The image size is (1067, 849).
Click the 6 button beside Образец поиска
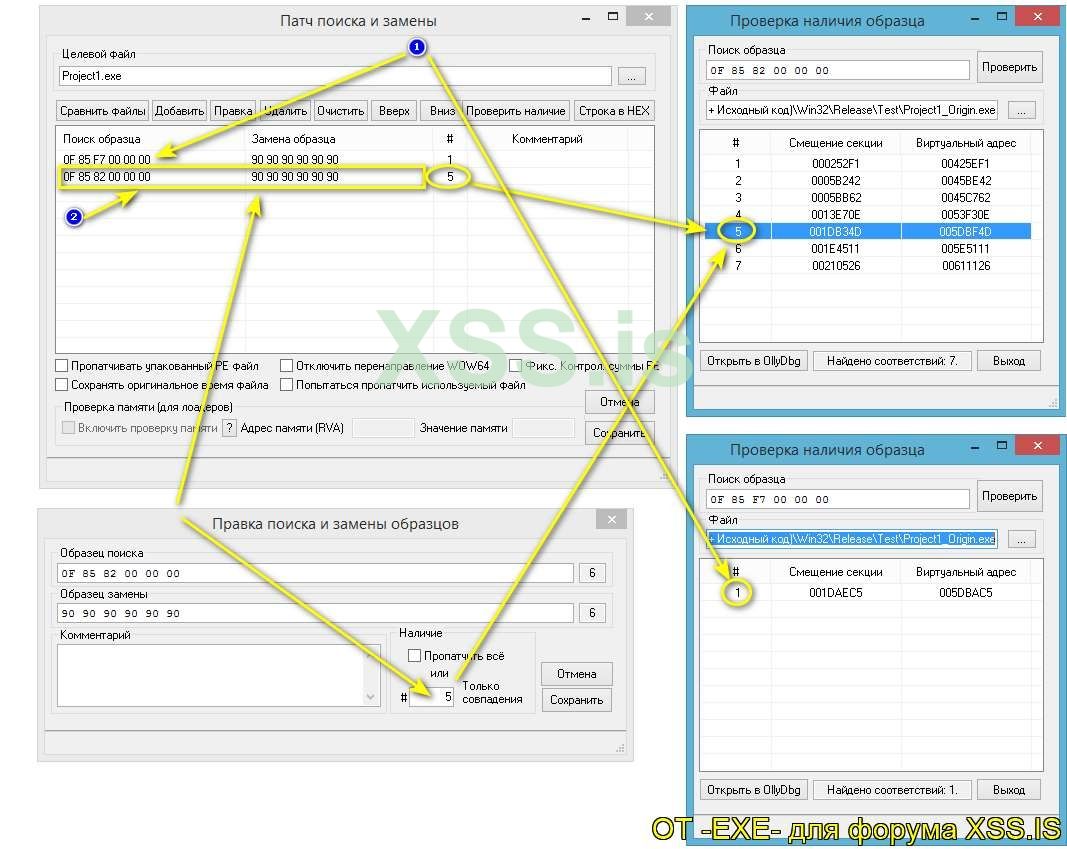(591, 573)
